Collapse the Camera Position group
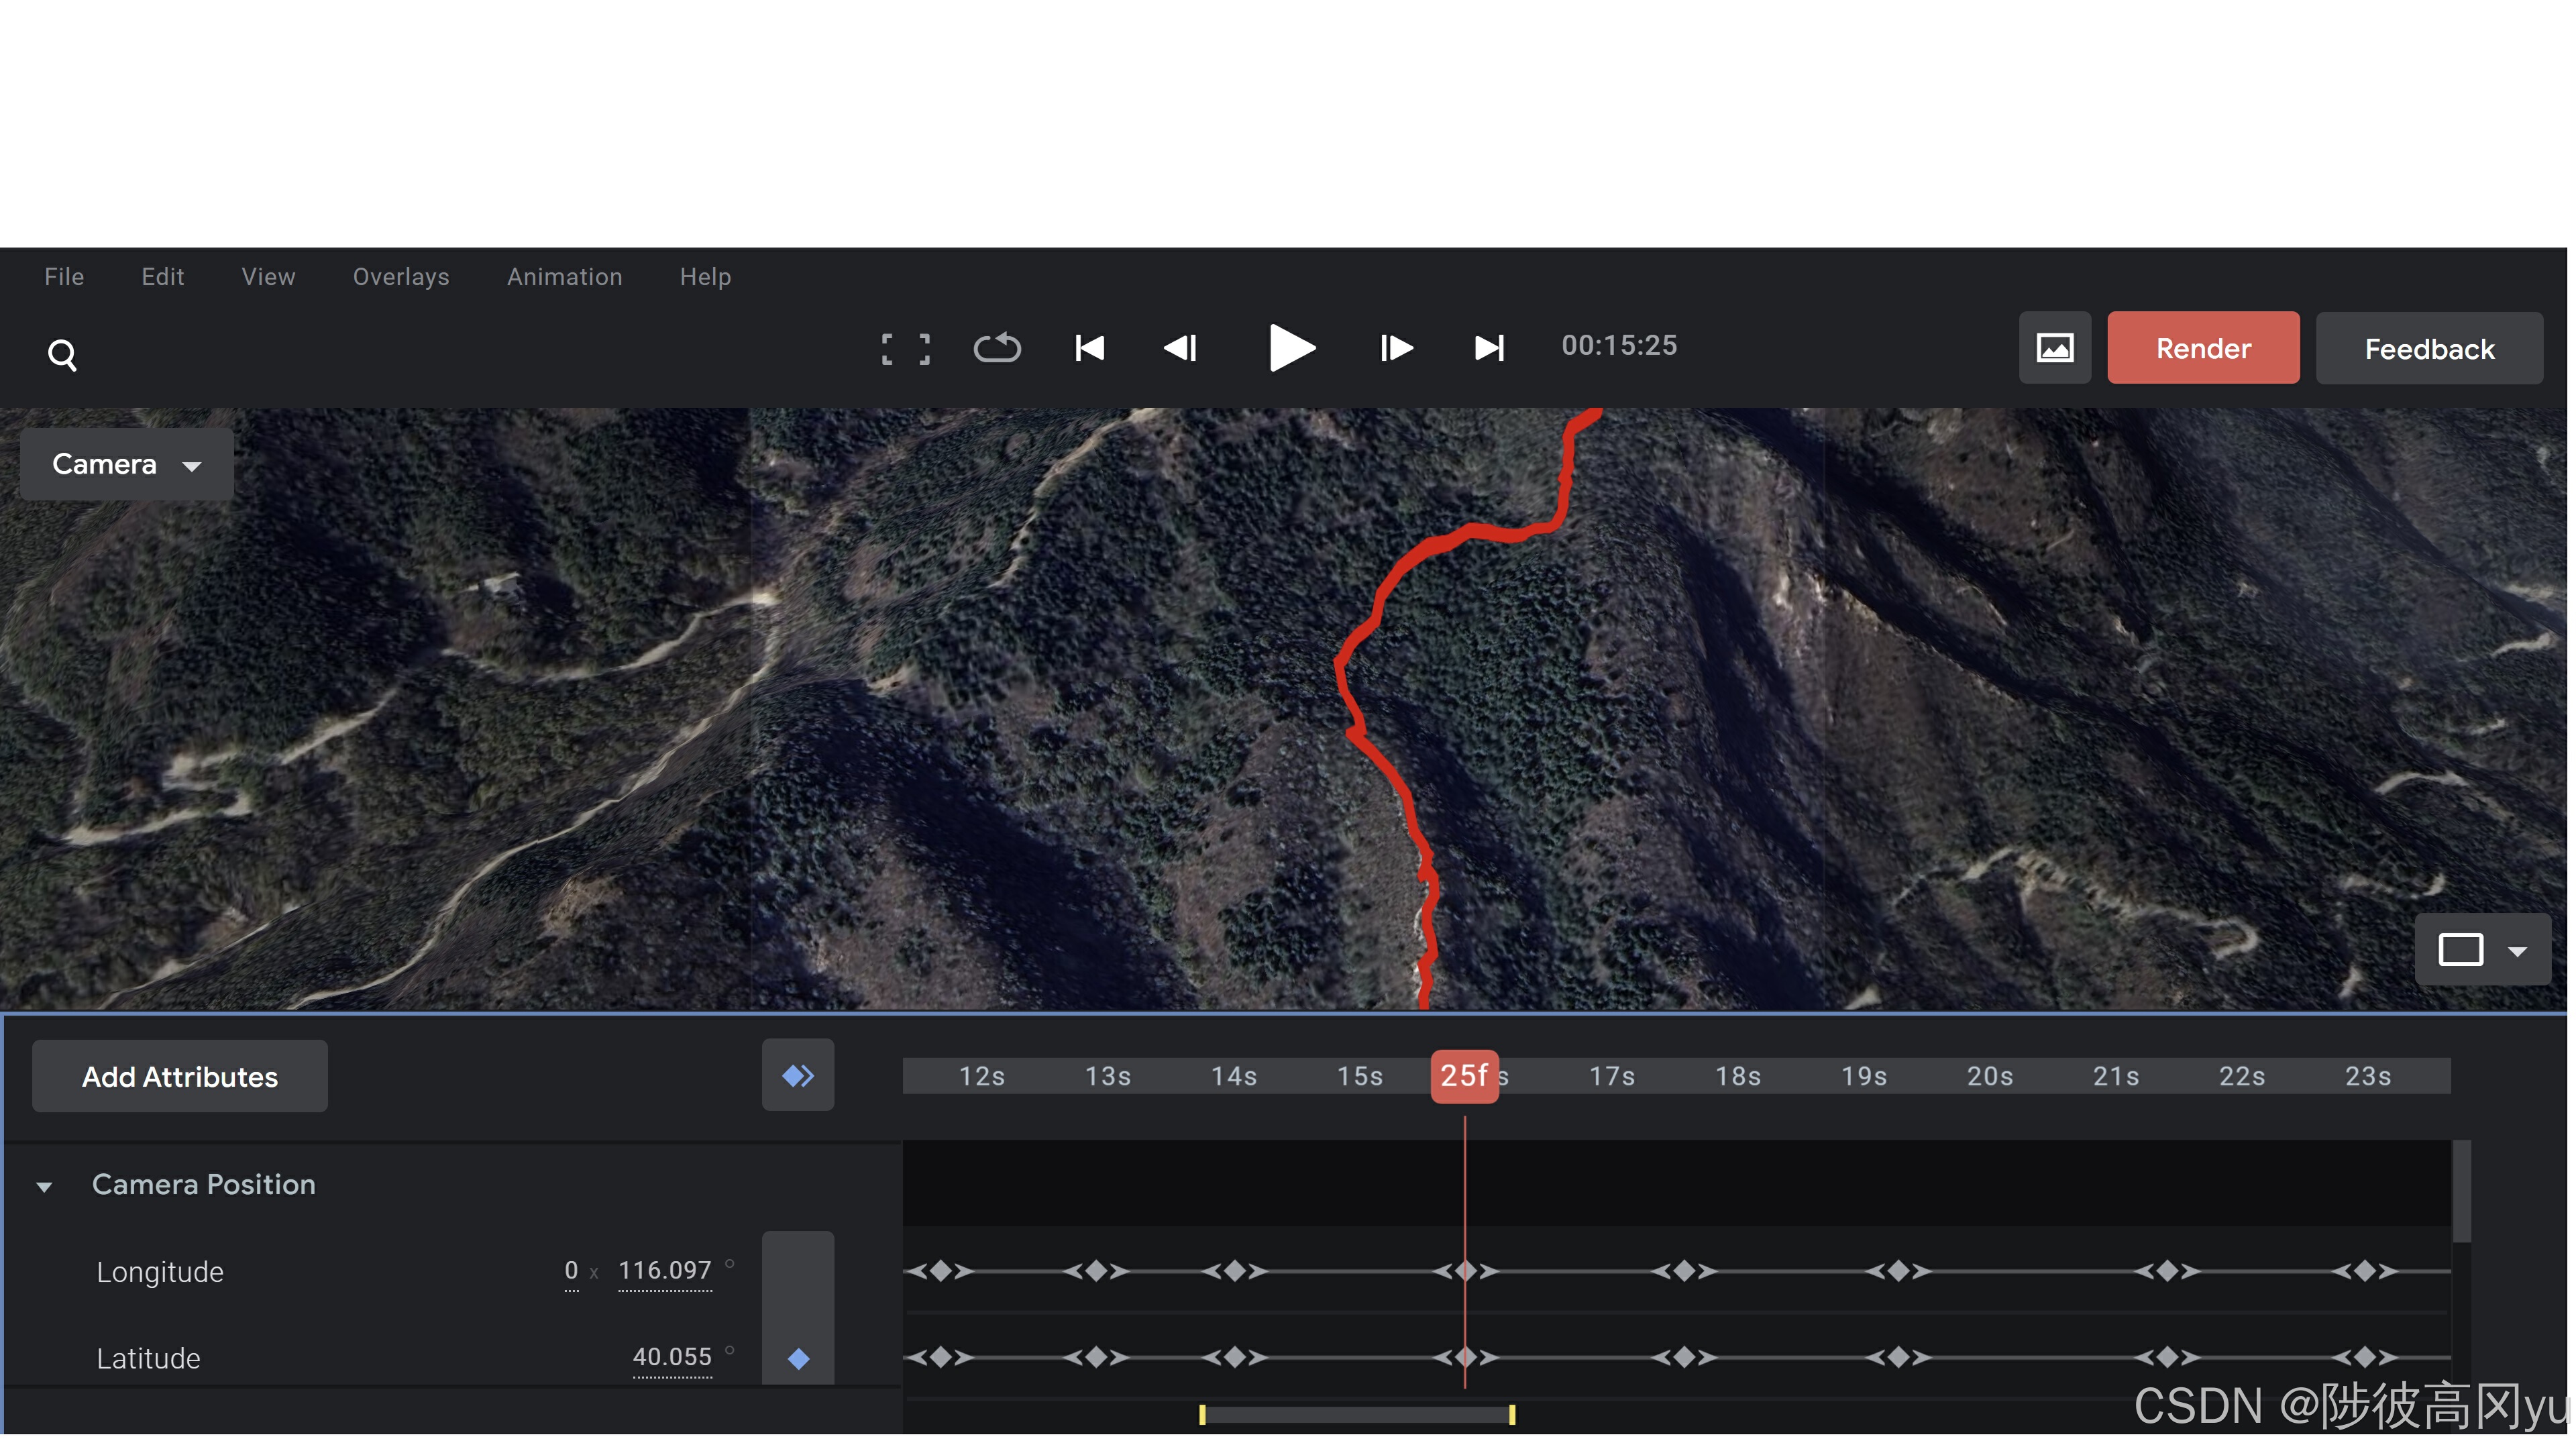Image resolution: width=2576 pixels, height=1449 pixels. 44,1187
